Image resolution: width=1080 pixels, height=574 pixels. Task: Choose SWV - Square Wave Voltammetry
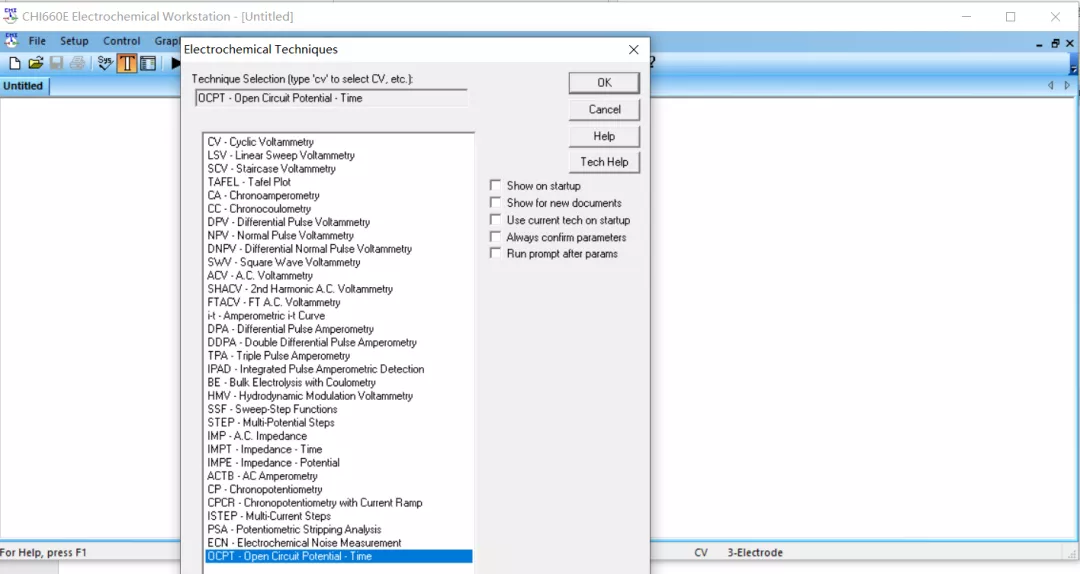(x=284, y=263)
